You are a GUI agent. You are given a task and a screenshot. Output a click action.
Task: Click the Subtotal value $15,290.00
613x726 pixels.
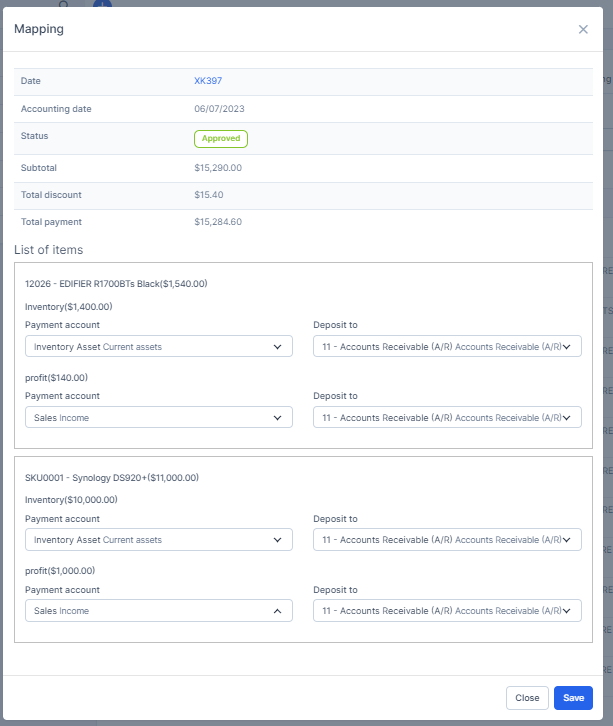tap(218, 168)
